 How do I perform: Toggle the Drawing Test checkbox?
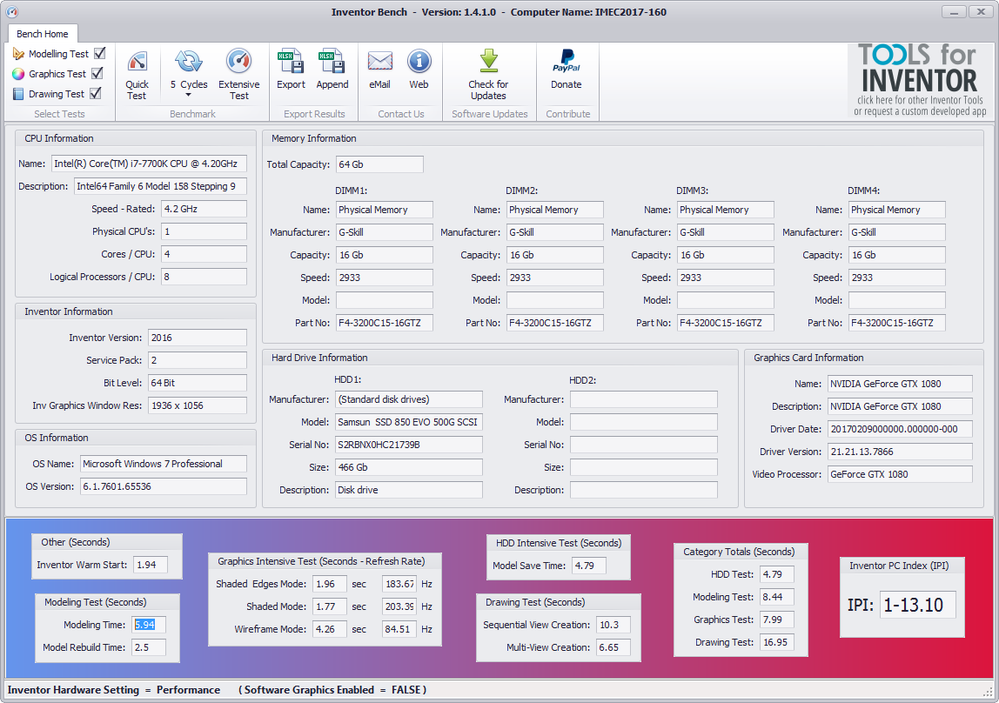(96, 94)
